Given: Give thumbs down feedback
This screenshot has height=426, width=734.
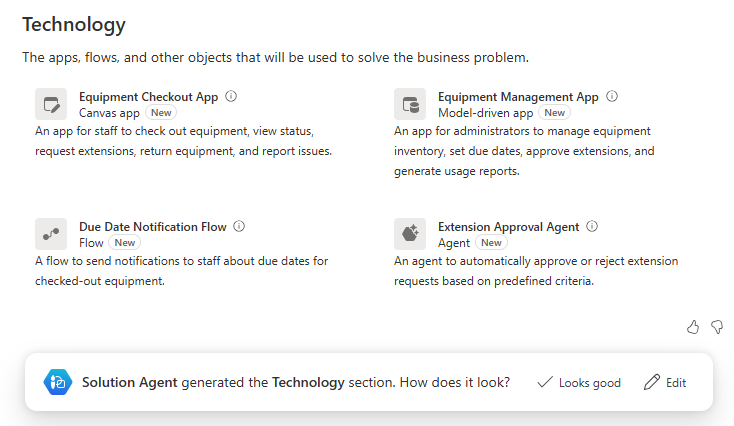Looking at the screenshot, I should coord(717,327).
